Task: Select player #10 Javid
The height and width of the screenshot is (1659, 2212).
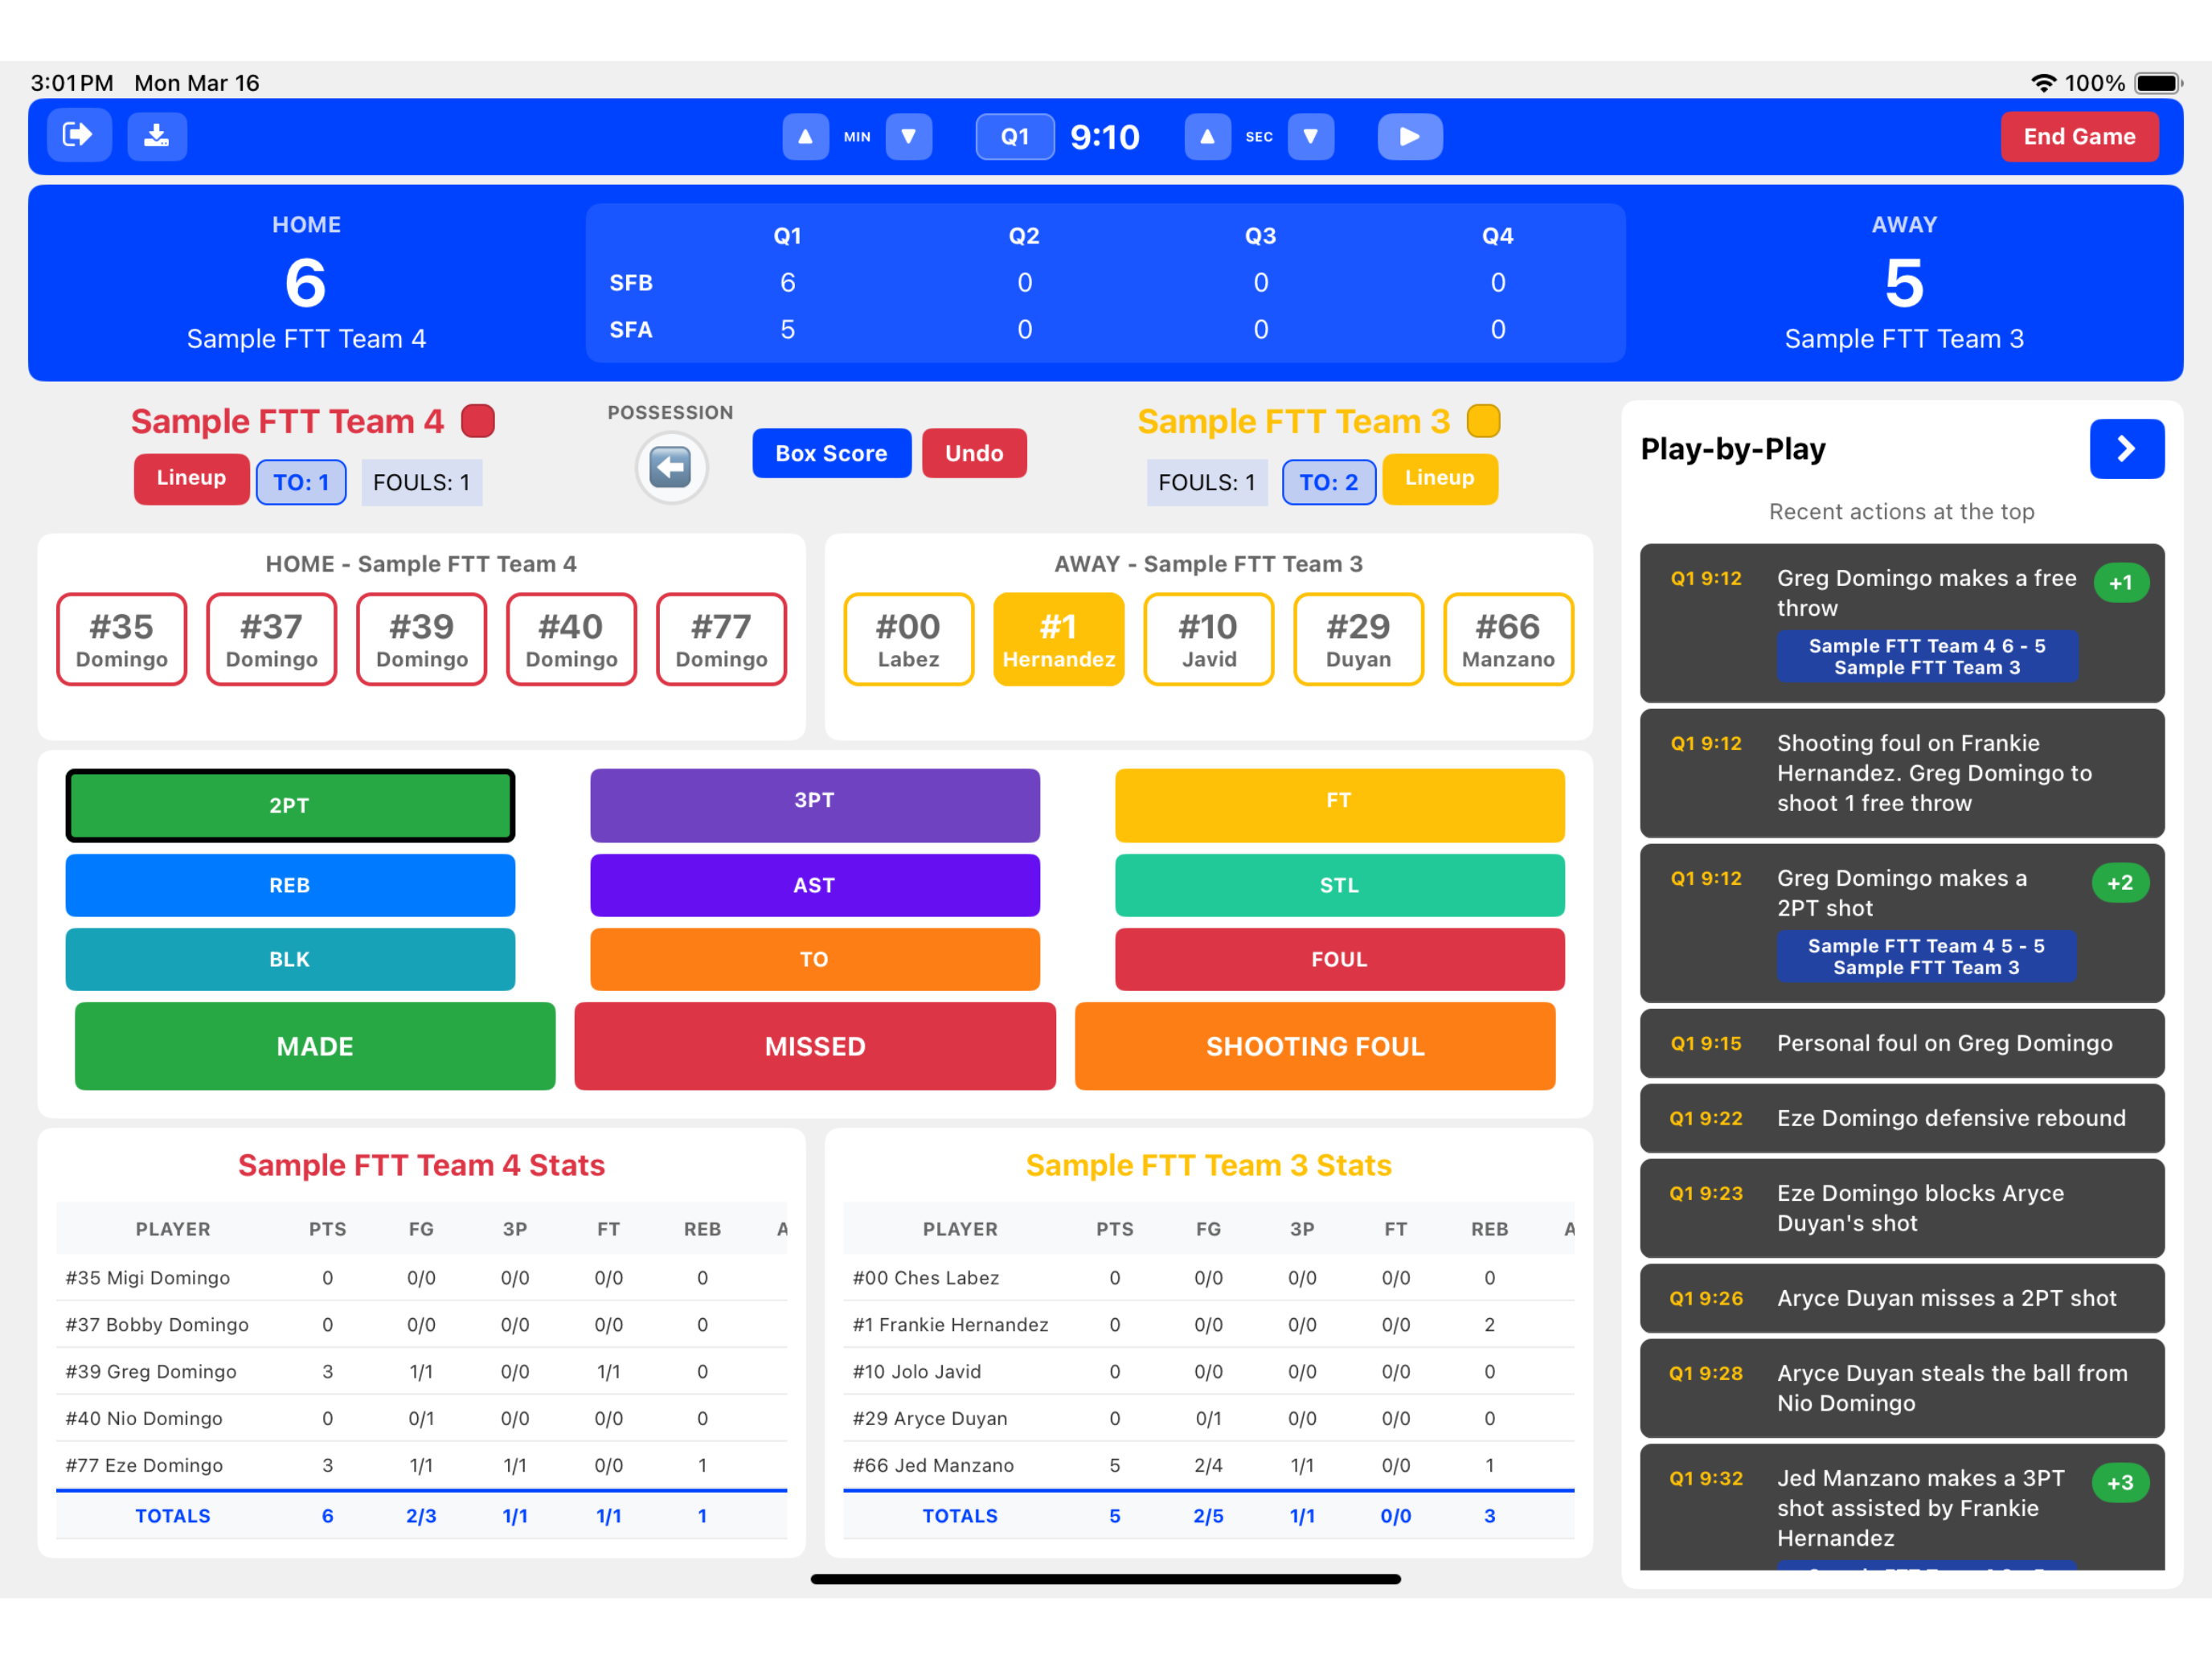Action: 1209,640
